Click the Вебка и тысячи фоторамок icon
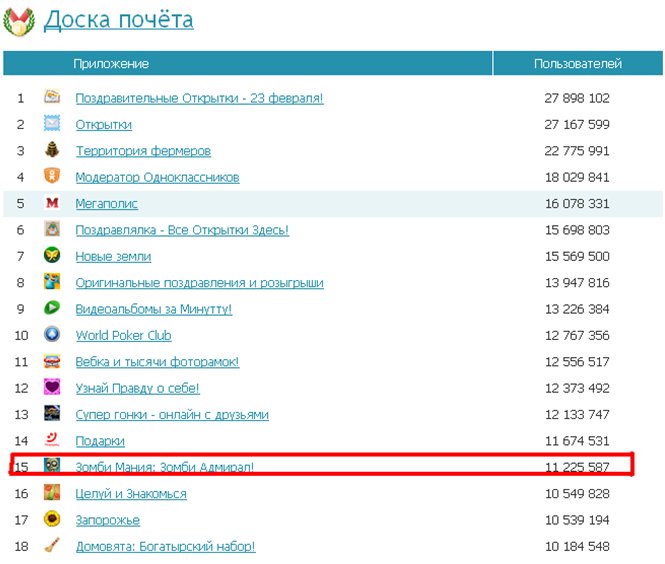The image size is (665, 564). coord(52,361)
